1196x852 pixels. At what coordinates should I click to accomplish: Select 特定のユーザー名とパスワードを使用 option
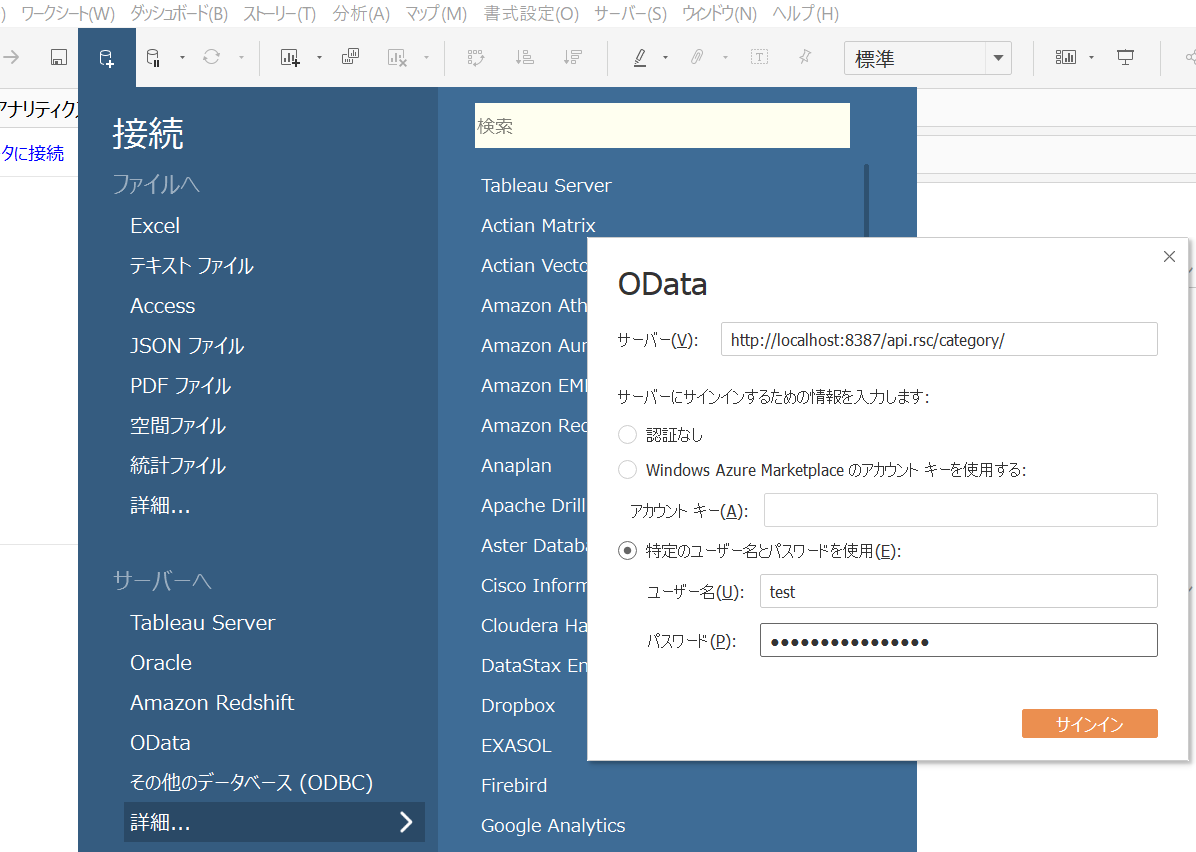629,550
